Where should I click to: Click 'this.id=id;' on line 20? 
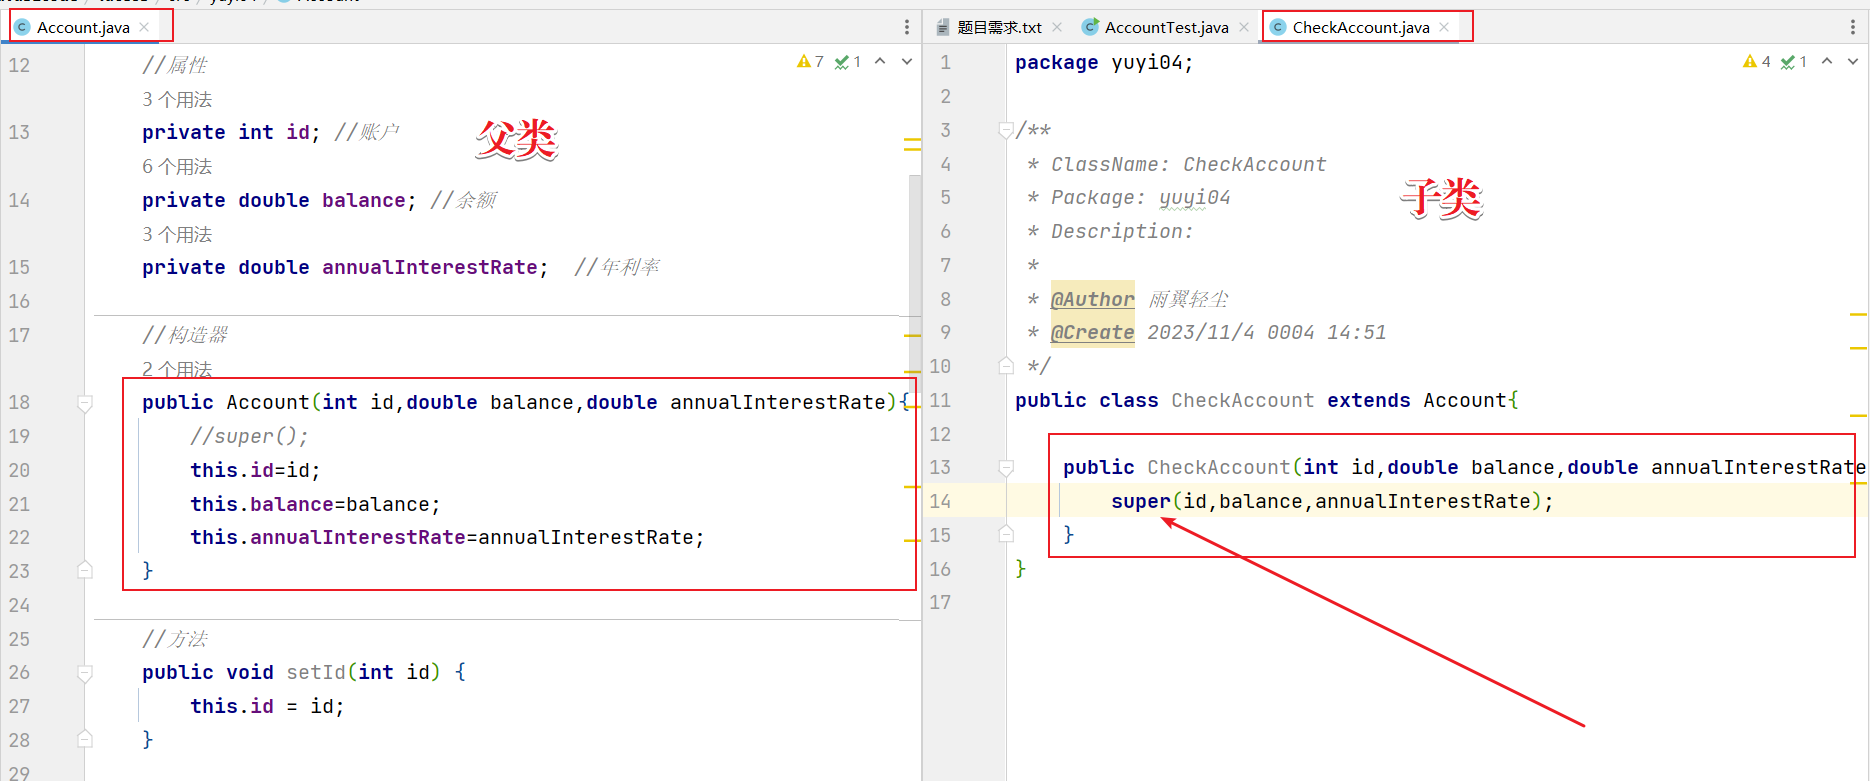click(x=255, y=470)
